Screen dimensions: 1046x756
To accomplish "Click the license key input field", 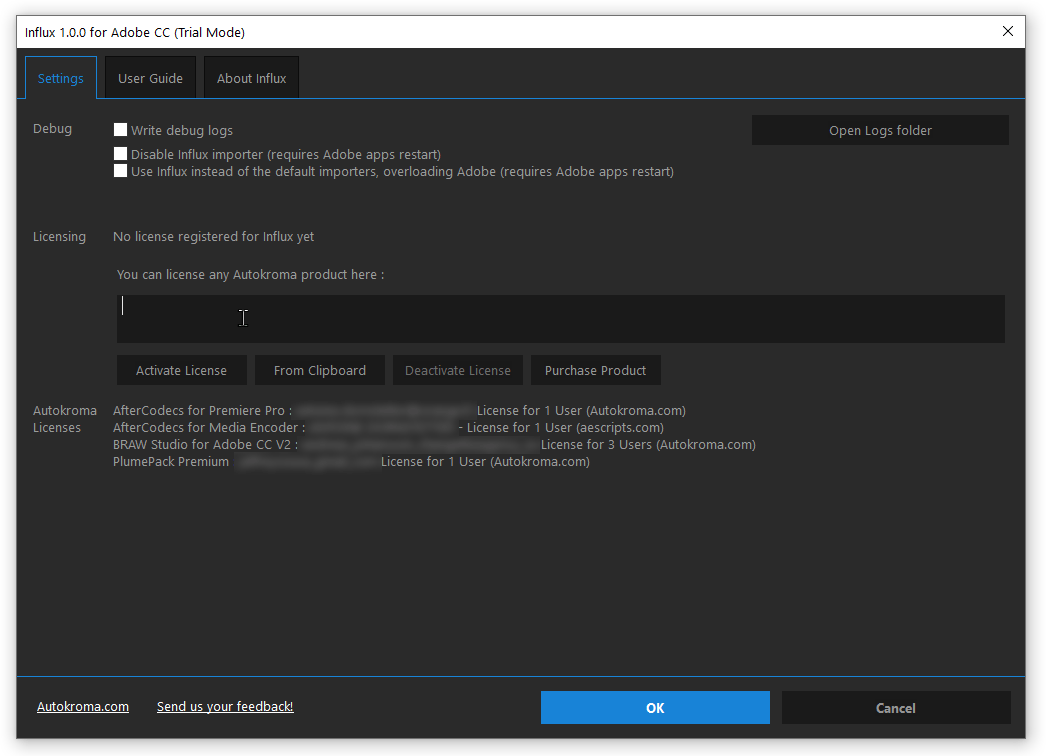I will pos(560,318).
